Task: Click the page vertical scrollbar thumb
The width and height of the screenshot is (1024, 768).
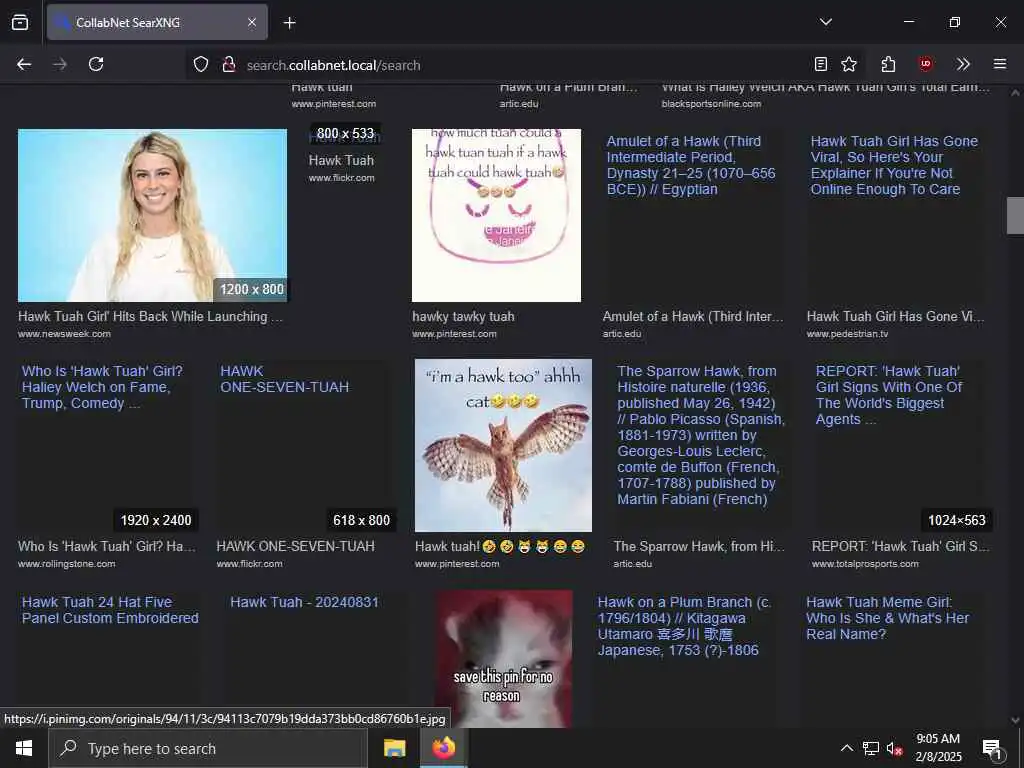Action: [x=1015, y=216]
